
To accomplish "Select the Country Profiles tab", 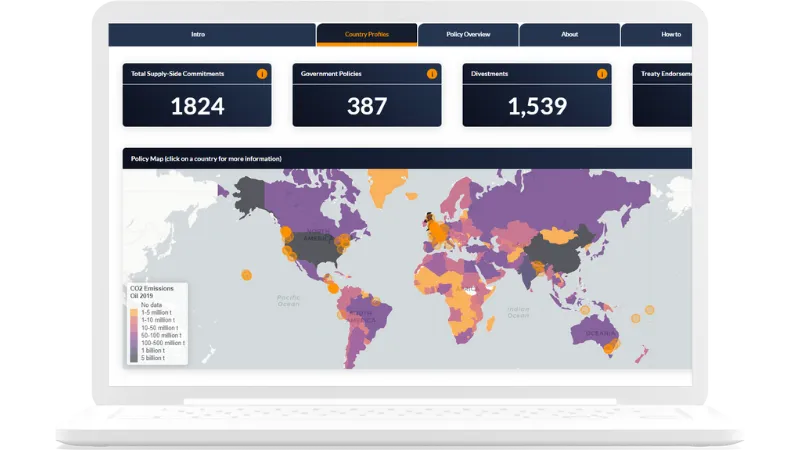I will [367, 35].
